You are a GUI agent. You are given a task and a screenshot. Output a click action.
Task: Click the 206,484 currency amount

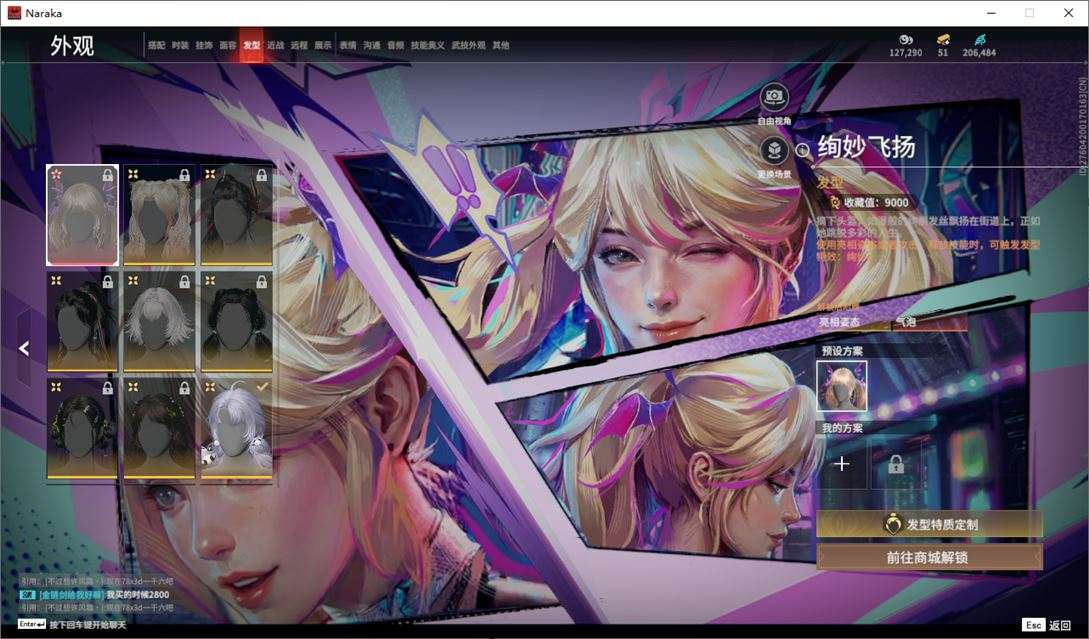pos(979,53)
